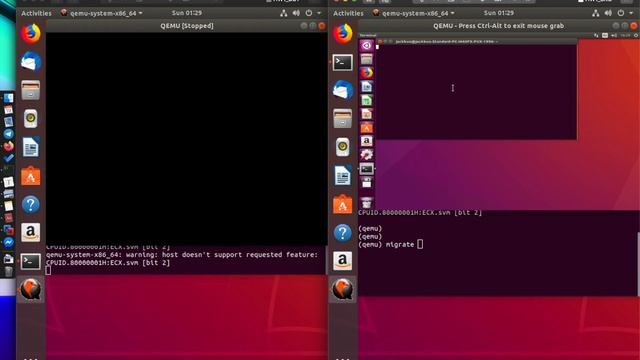Select the QEMU app icon in left dock
The width and height of the screenshot is (640, 360).
click(x=31, y=289)
